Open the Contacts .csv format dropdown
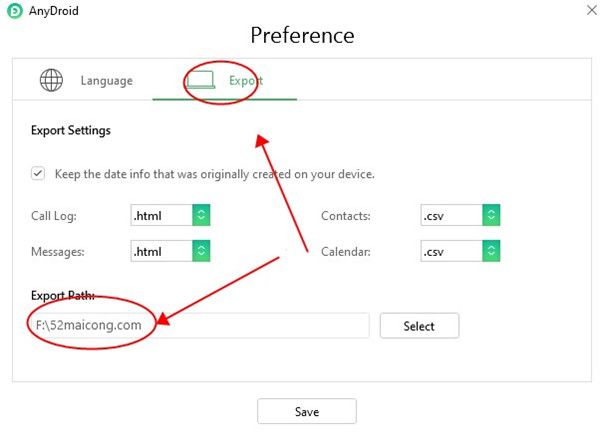600x441 pixels. click(451, 215)
